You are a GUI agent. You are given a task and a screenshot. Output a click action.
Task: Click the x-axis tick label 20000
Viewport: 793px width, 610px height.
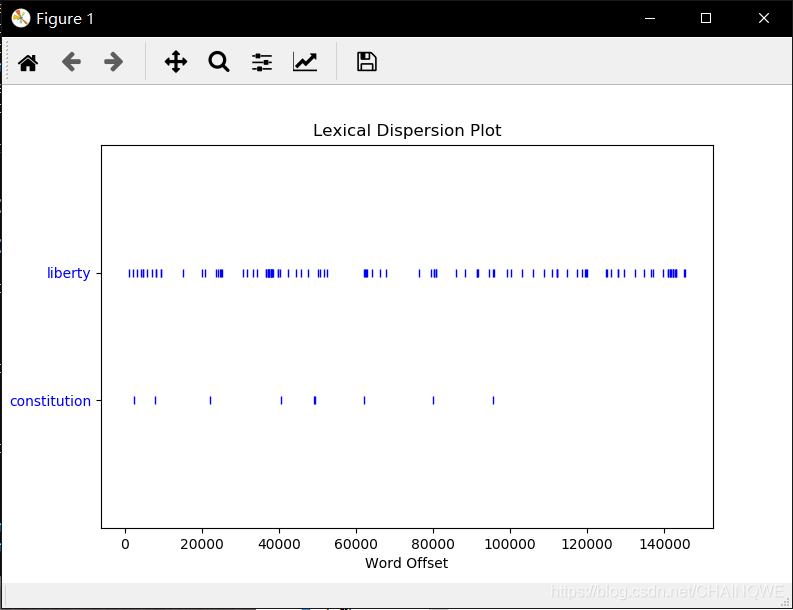(x=202, y=544)
